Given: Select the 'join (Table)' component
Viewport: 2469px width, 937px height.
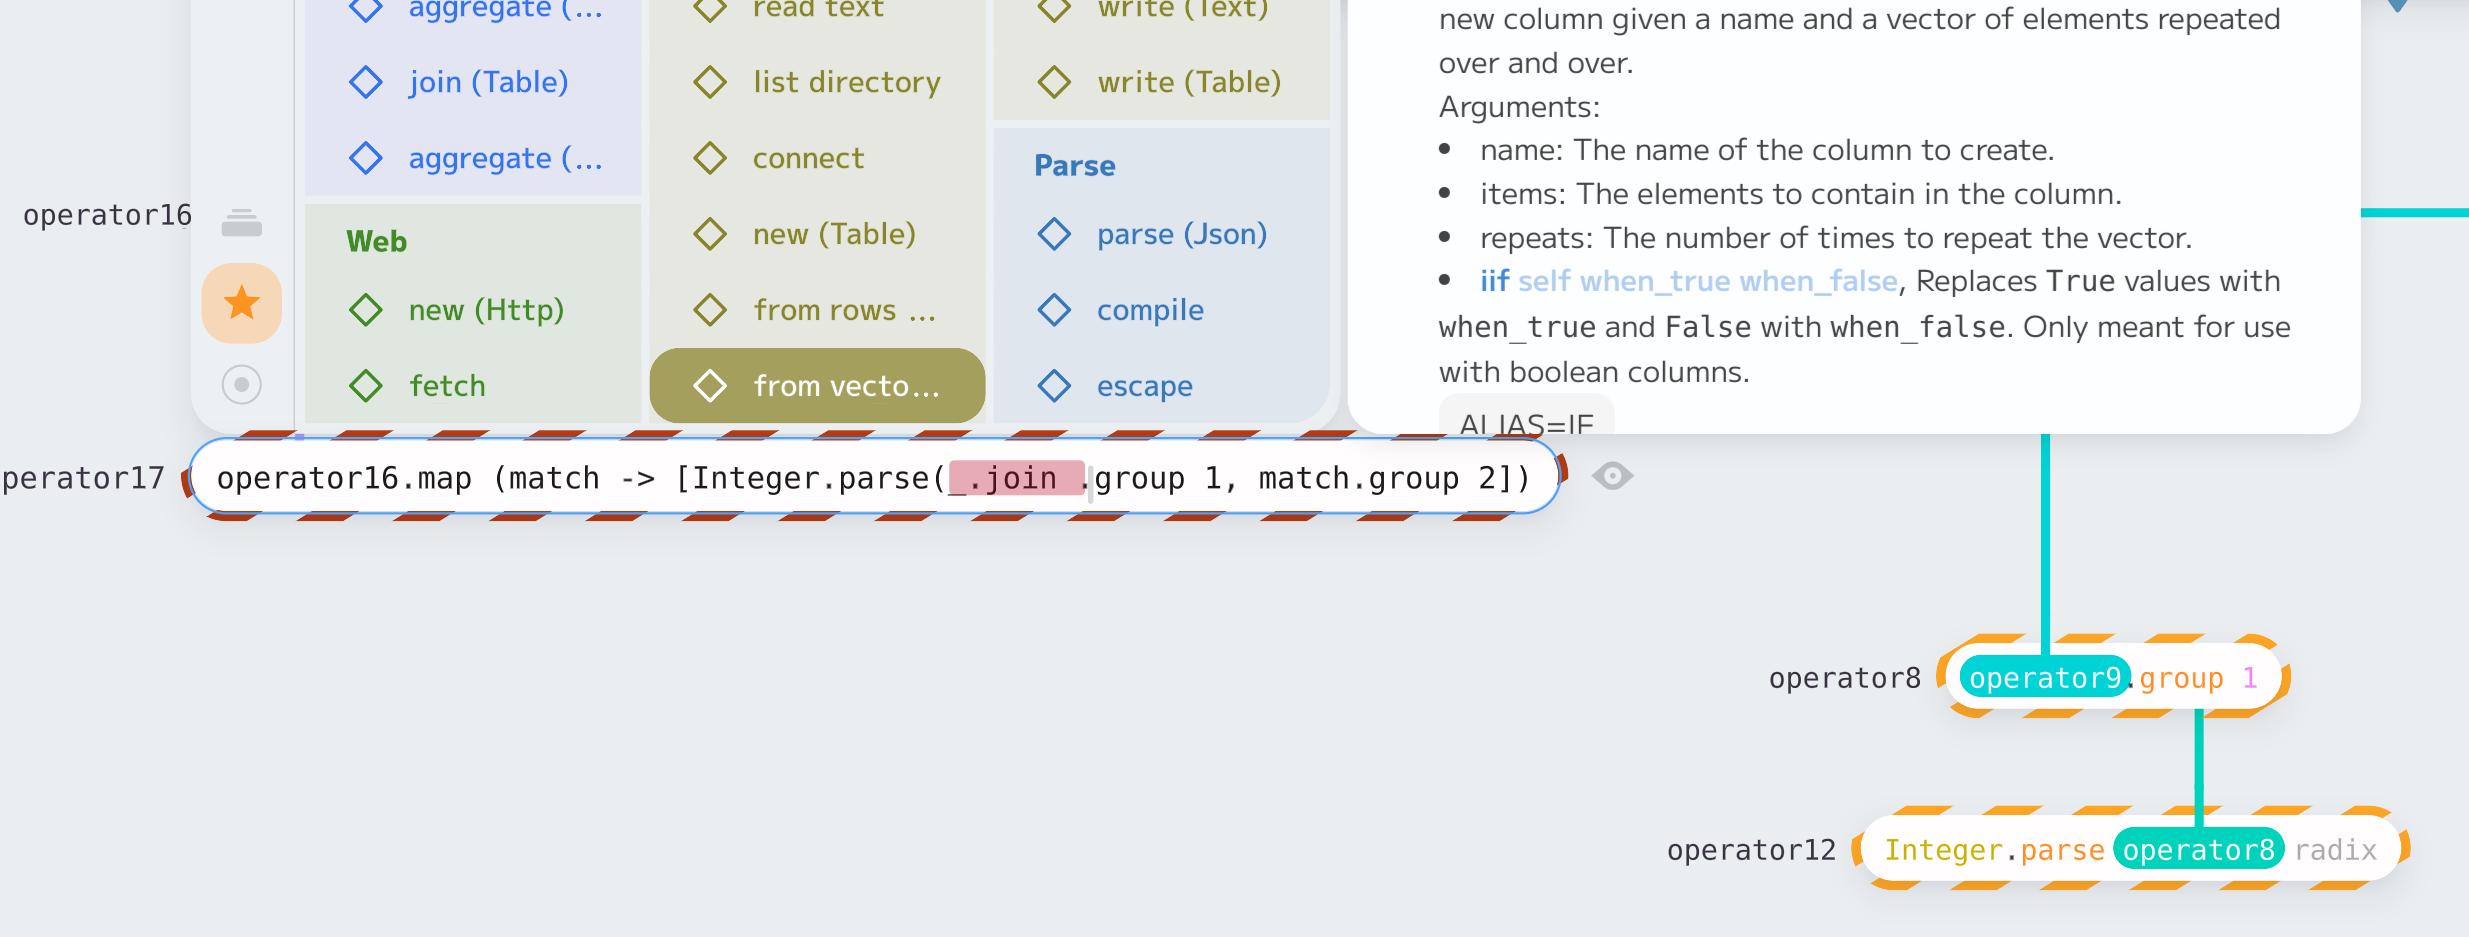Looking at the screenshot, I should [489, 81].
